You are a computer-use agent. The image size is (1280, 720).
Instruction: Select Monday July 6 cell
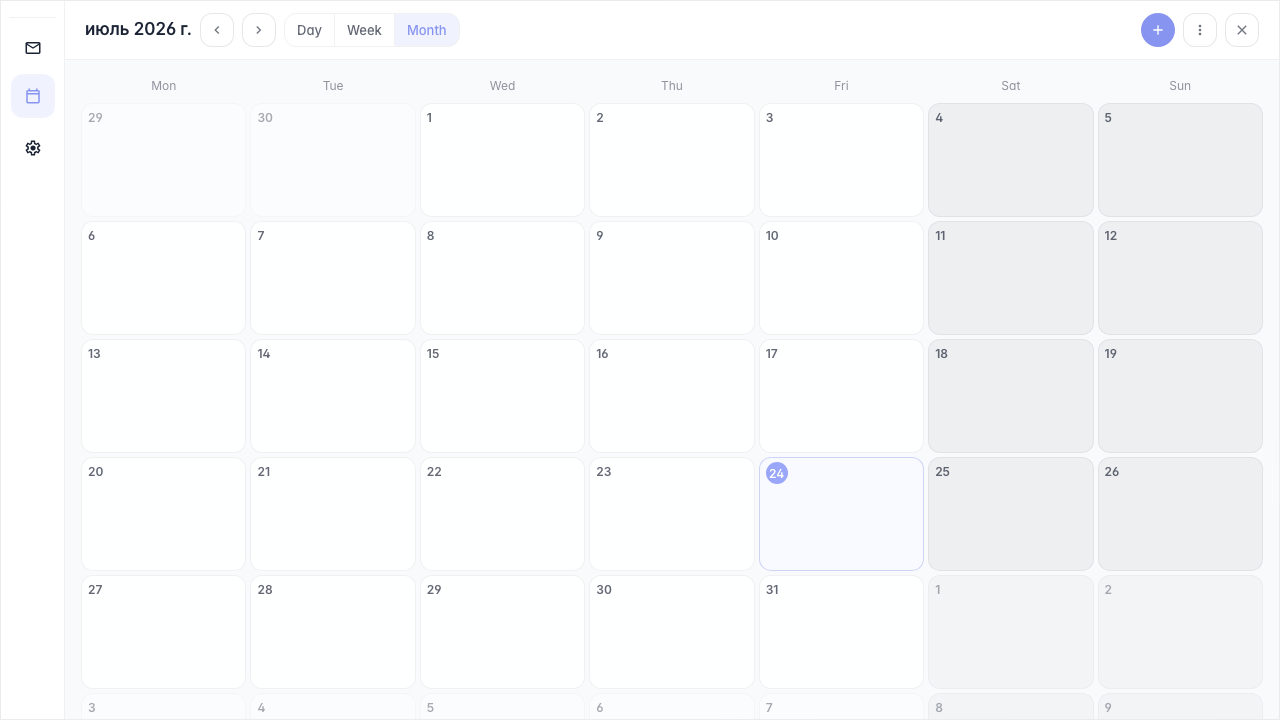[163, 278]
